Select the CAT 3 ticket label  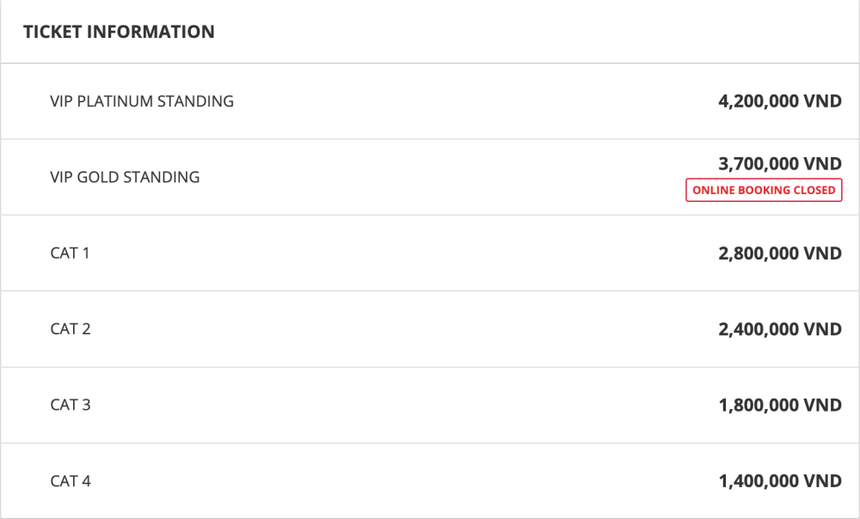[x=70, y=405]
